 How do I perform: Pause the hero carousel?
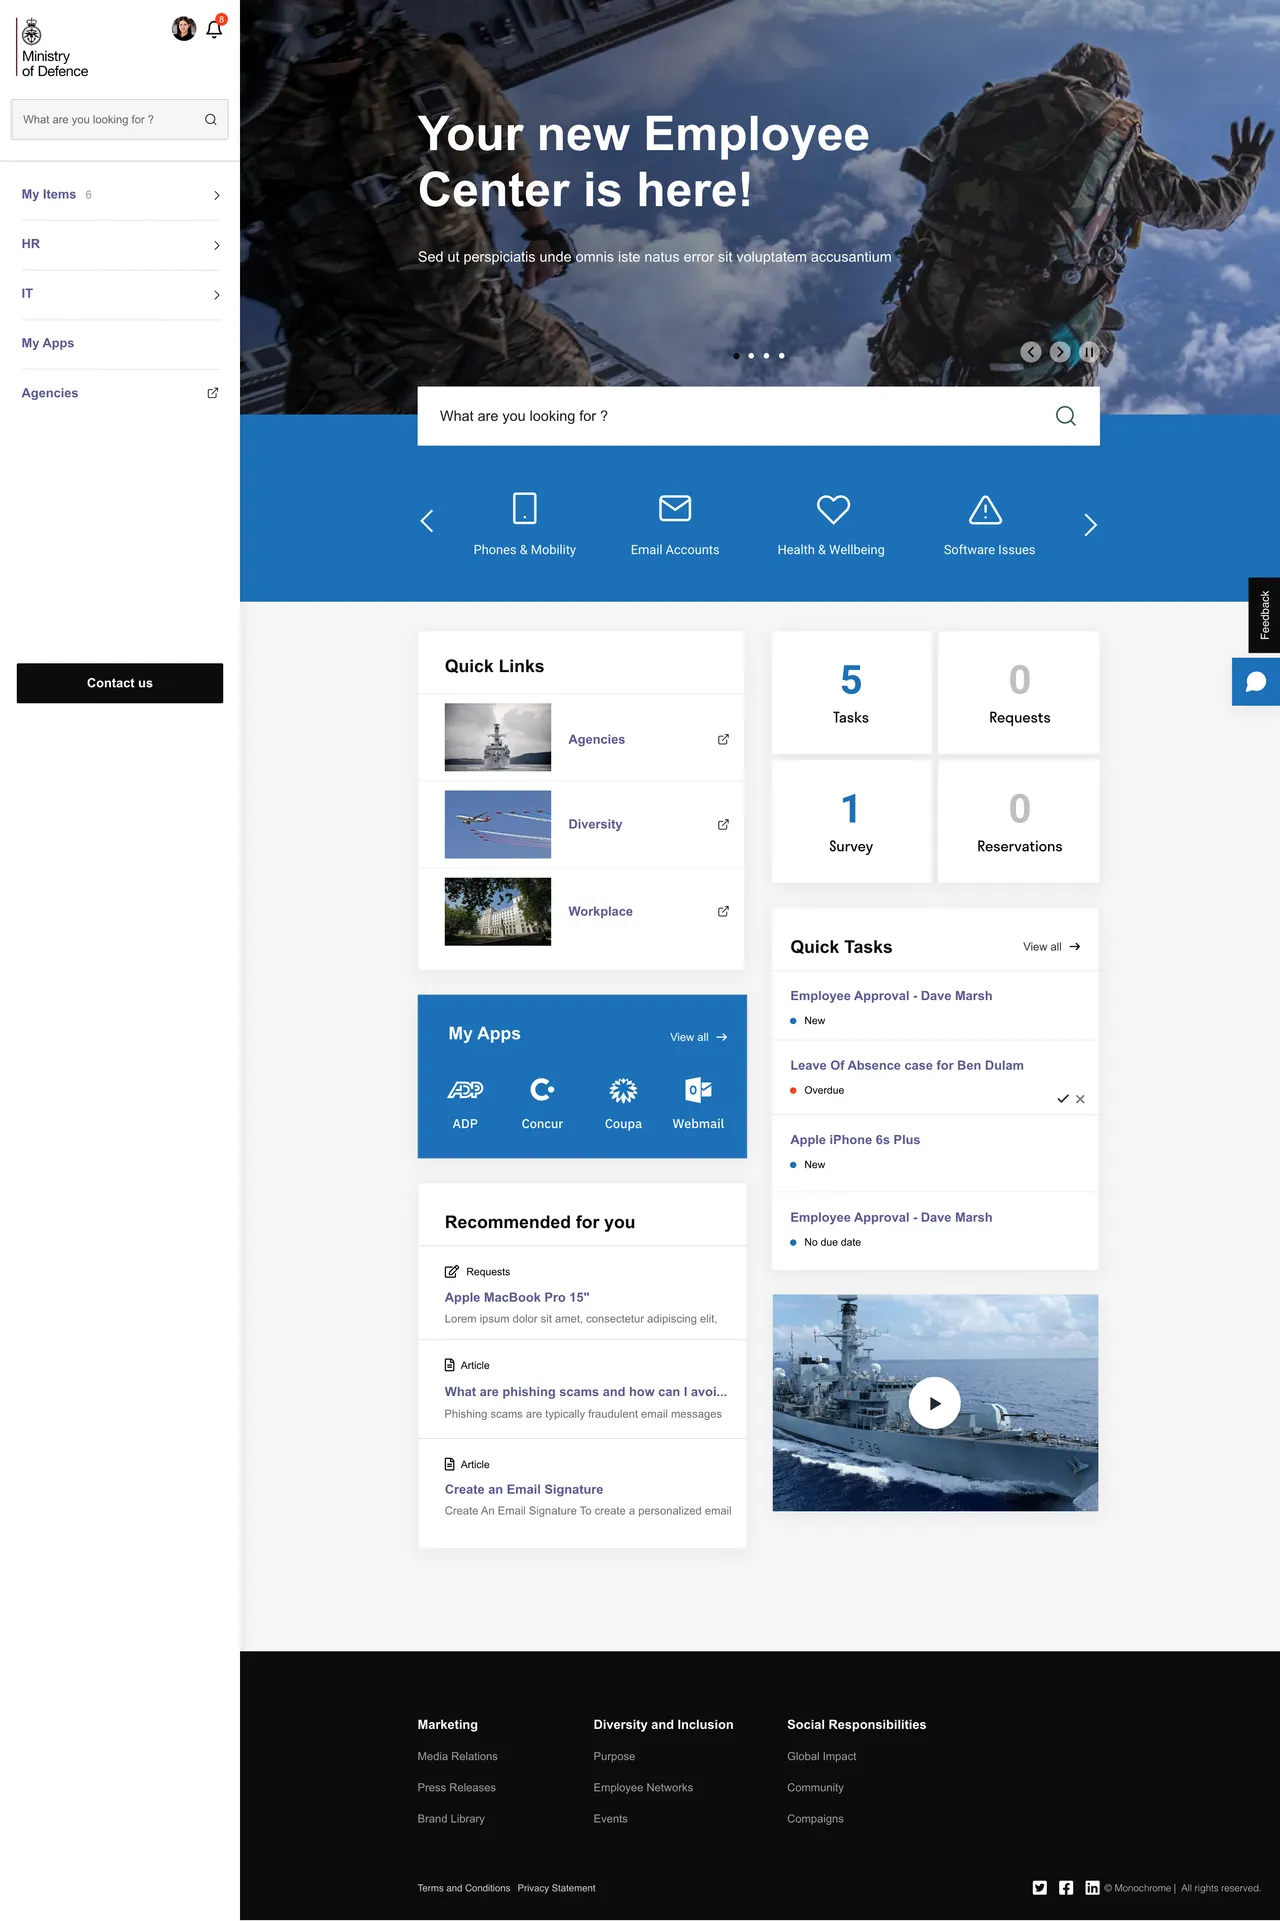pos(1089,352)
